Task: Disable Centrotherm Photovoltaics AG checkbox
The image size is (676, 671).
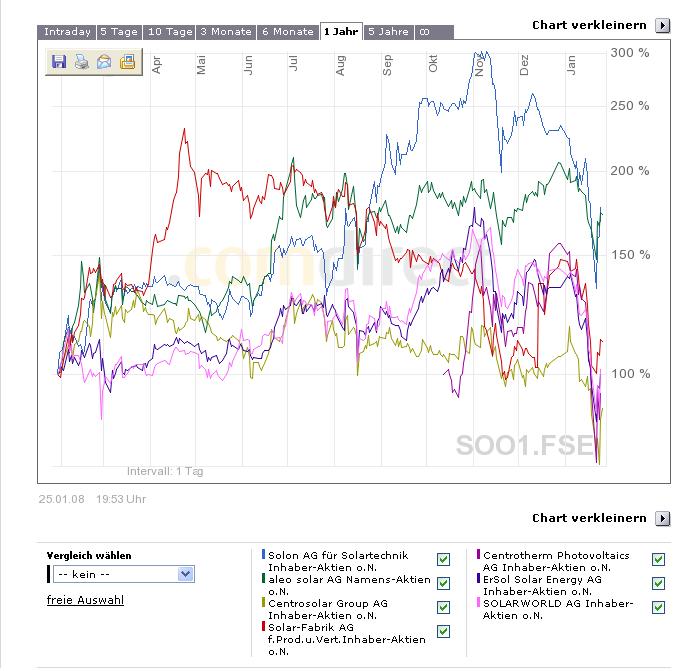Action: click(x=658, y=559)
